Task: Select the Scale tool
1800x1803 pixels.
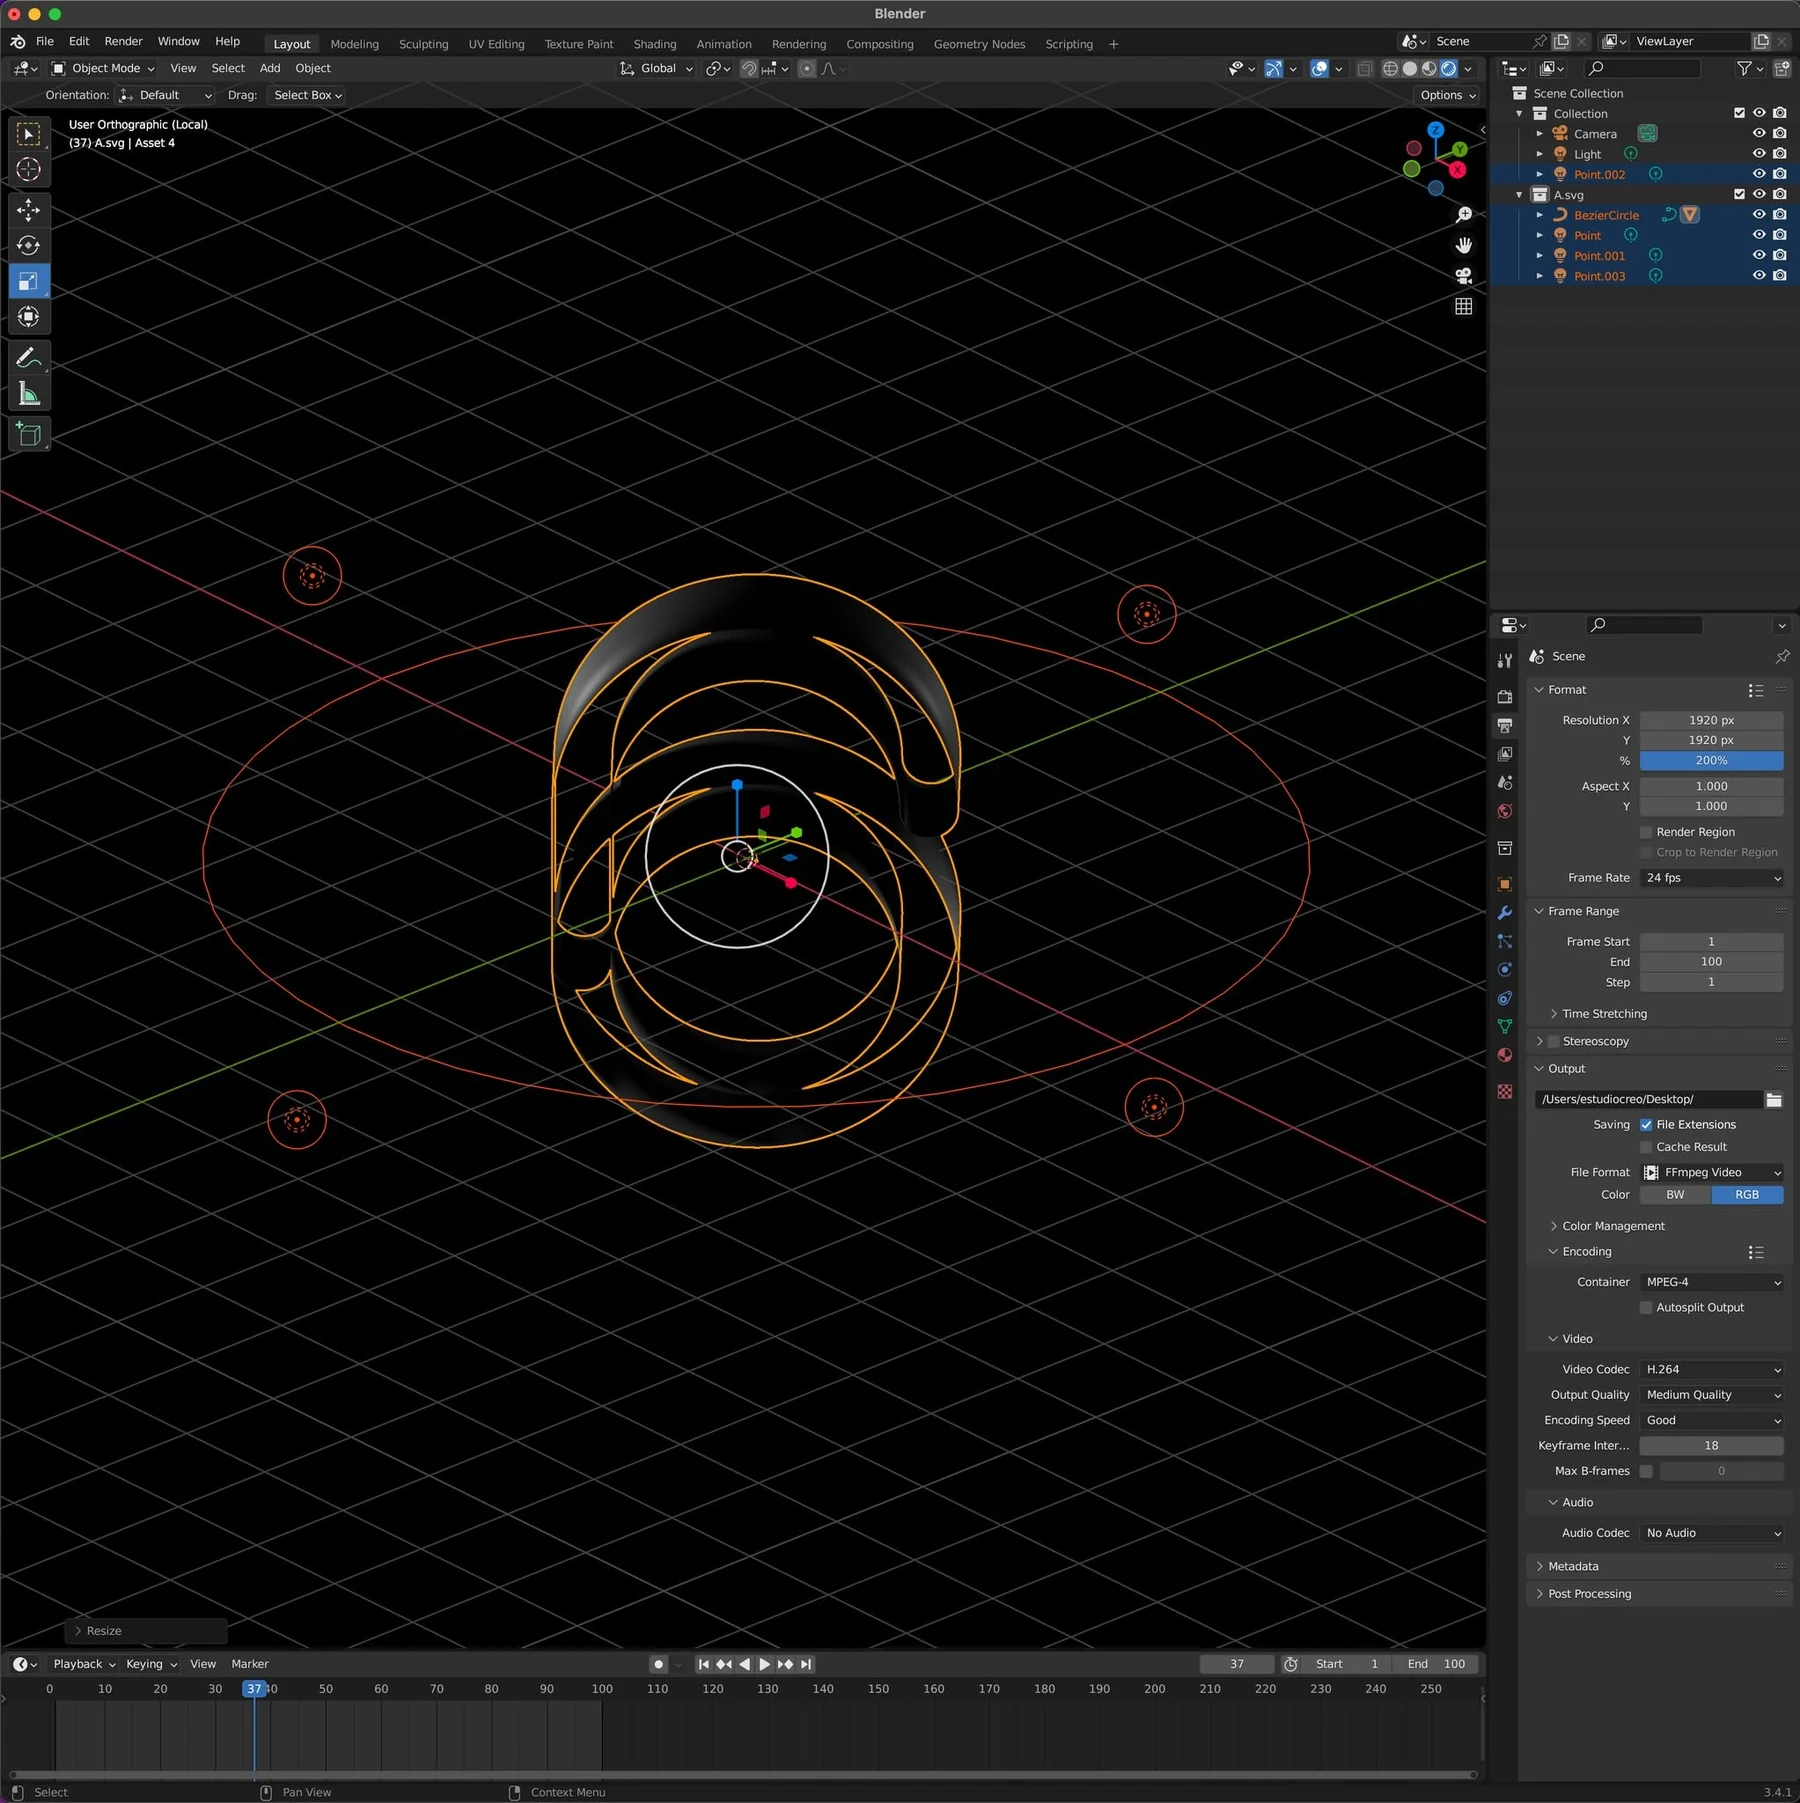Action: pos(28,282)
